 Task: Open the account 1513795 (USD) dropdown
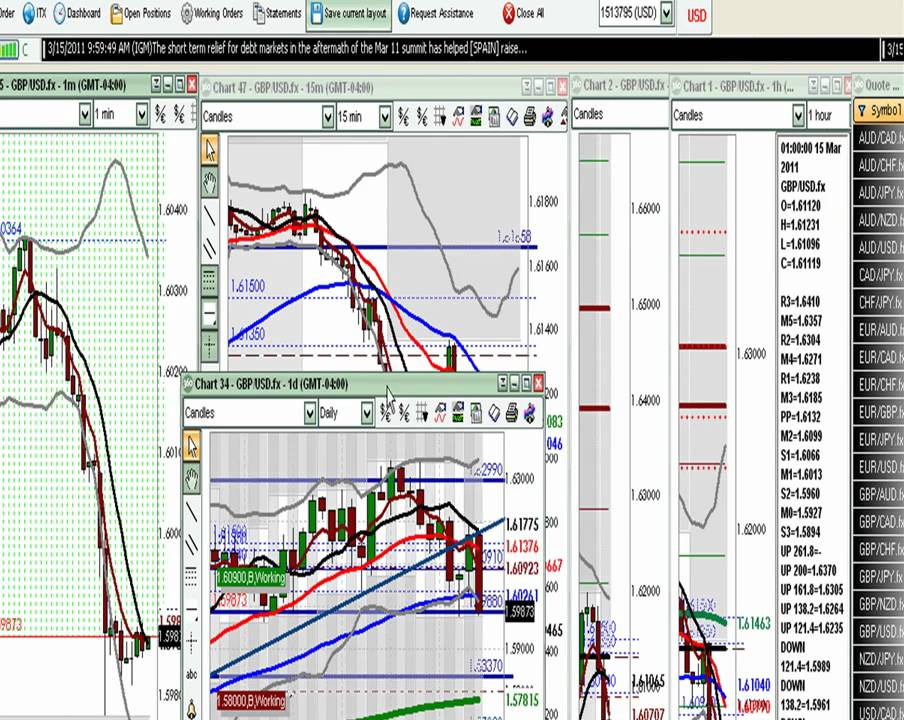666,13
